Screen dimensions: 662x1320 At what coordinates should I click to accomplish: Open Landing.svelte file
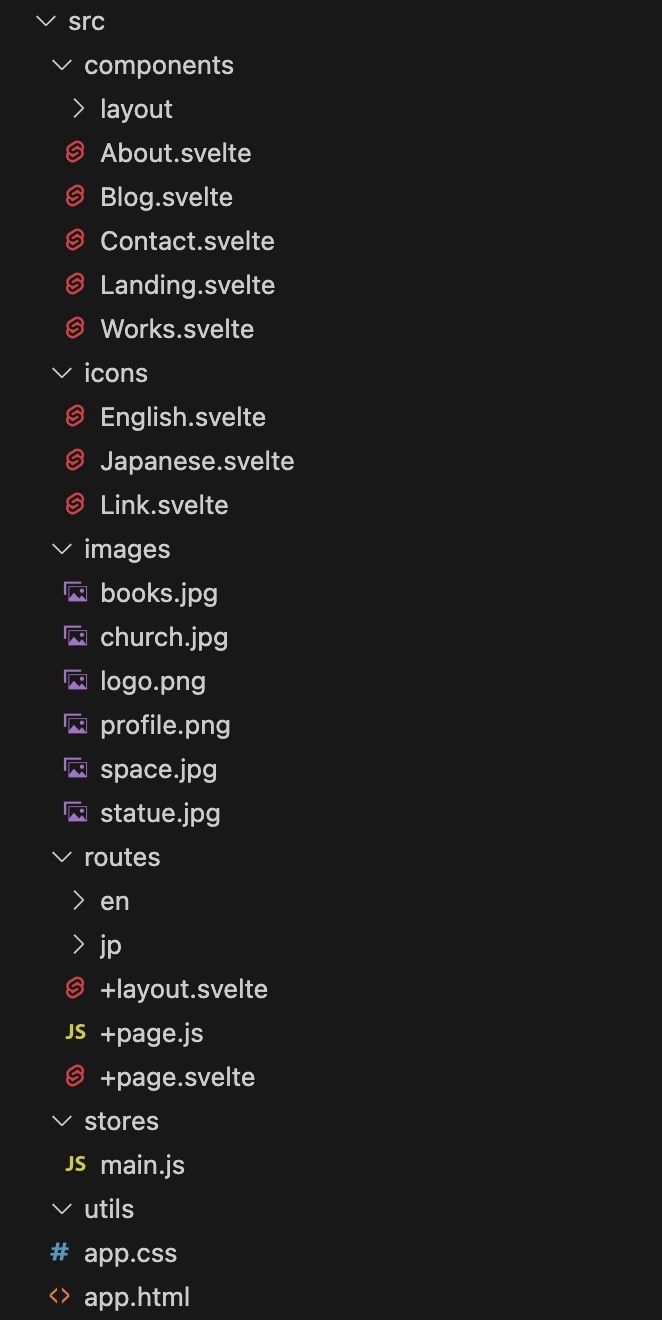point(187,285)
